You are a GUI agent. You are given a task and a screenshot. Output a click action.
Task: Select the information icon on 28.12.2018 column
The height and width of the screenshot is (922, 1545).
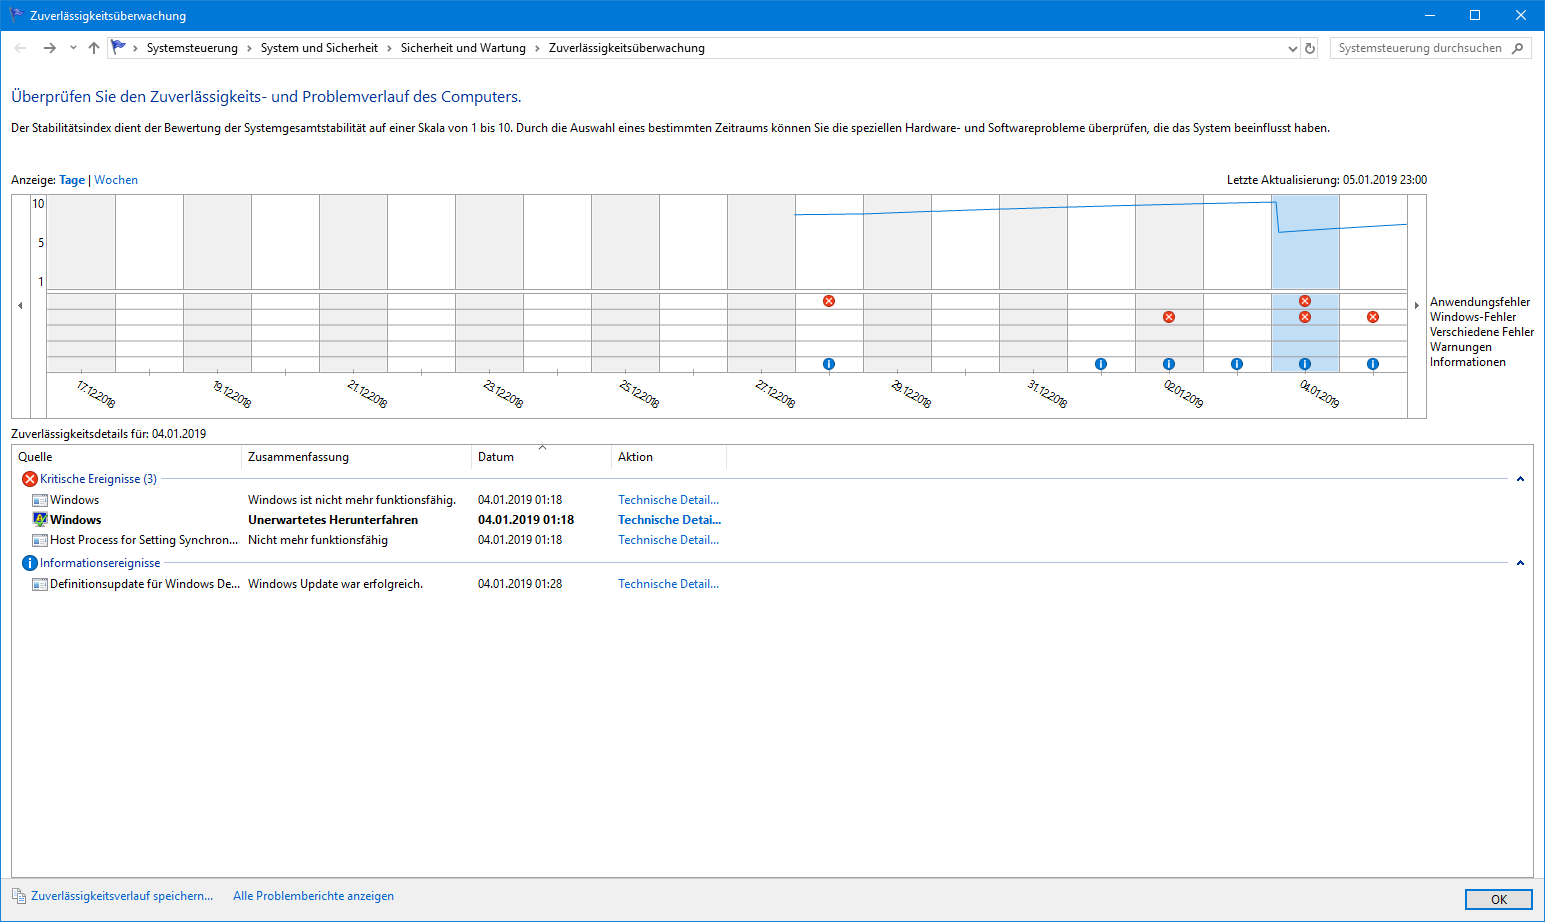[x=829, y=364]
